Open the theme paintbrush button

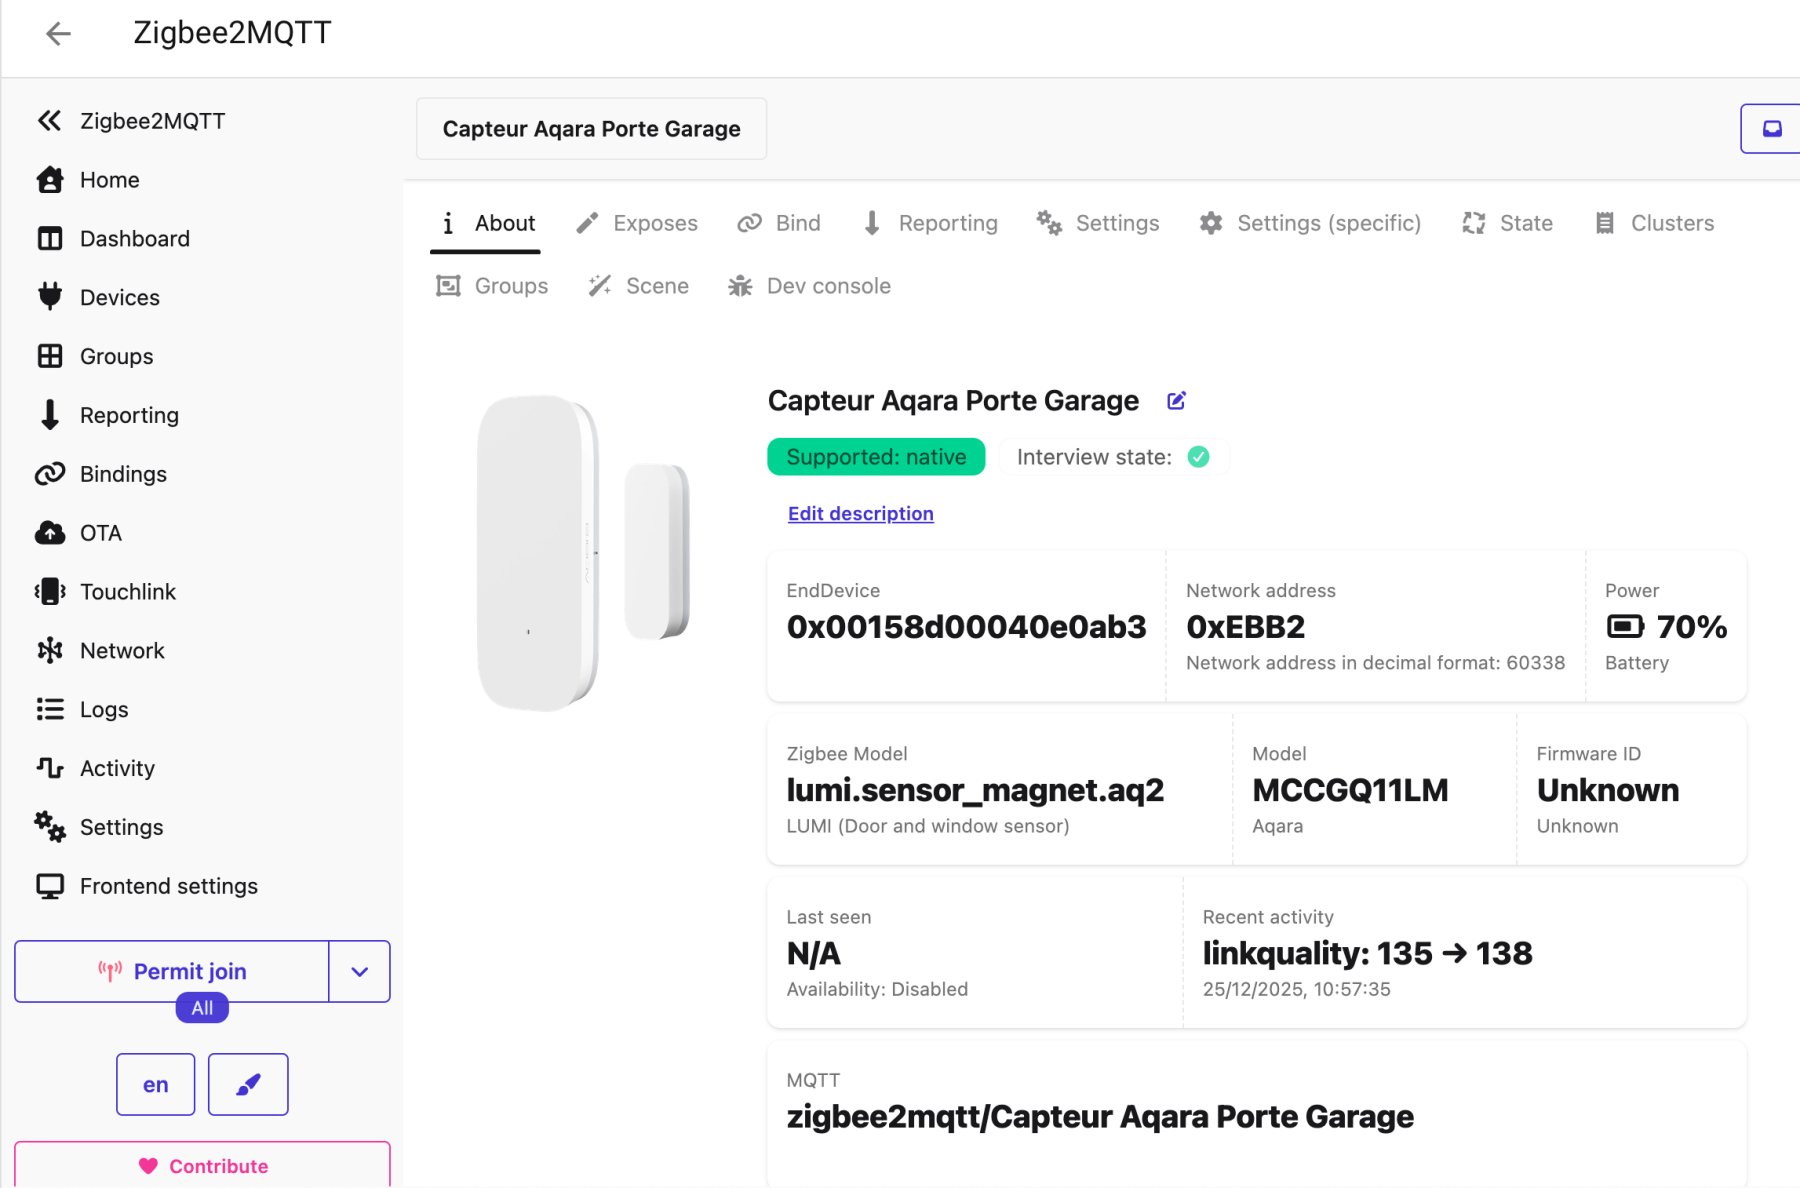[248, 1084]
